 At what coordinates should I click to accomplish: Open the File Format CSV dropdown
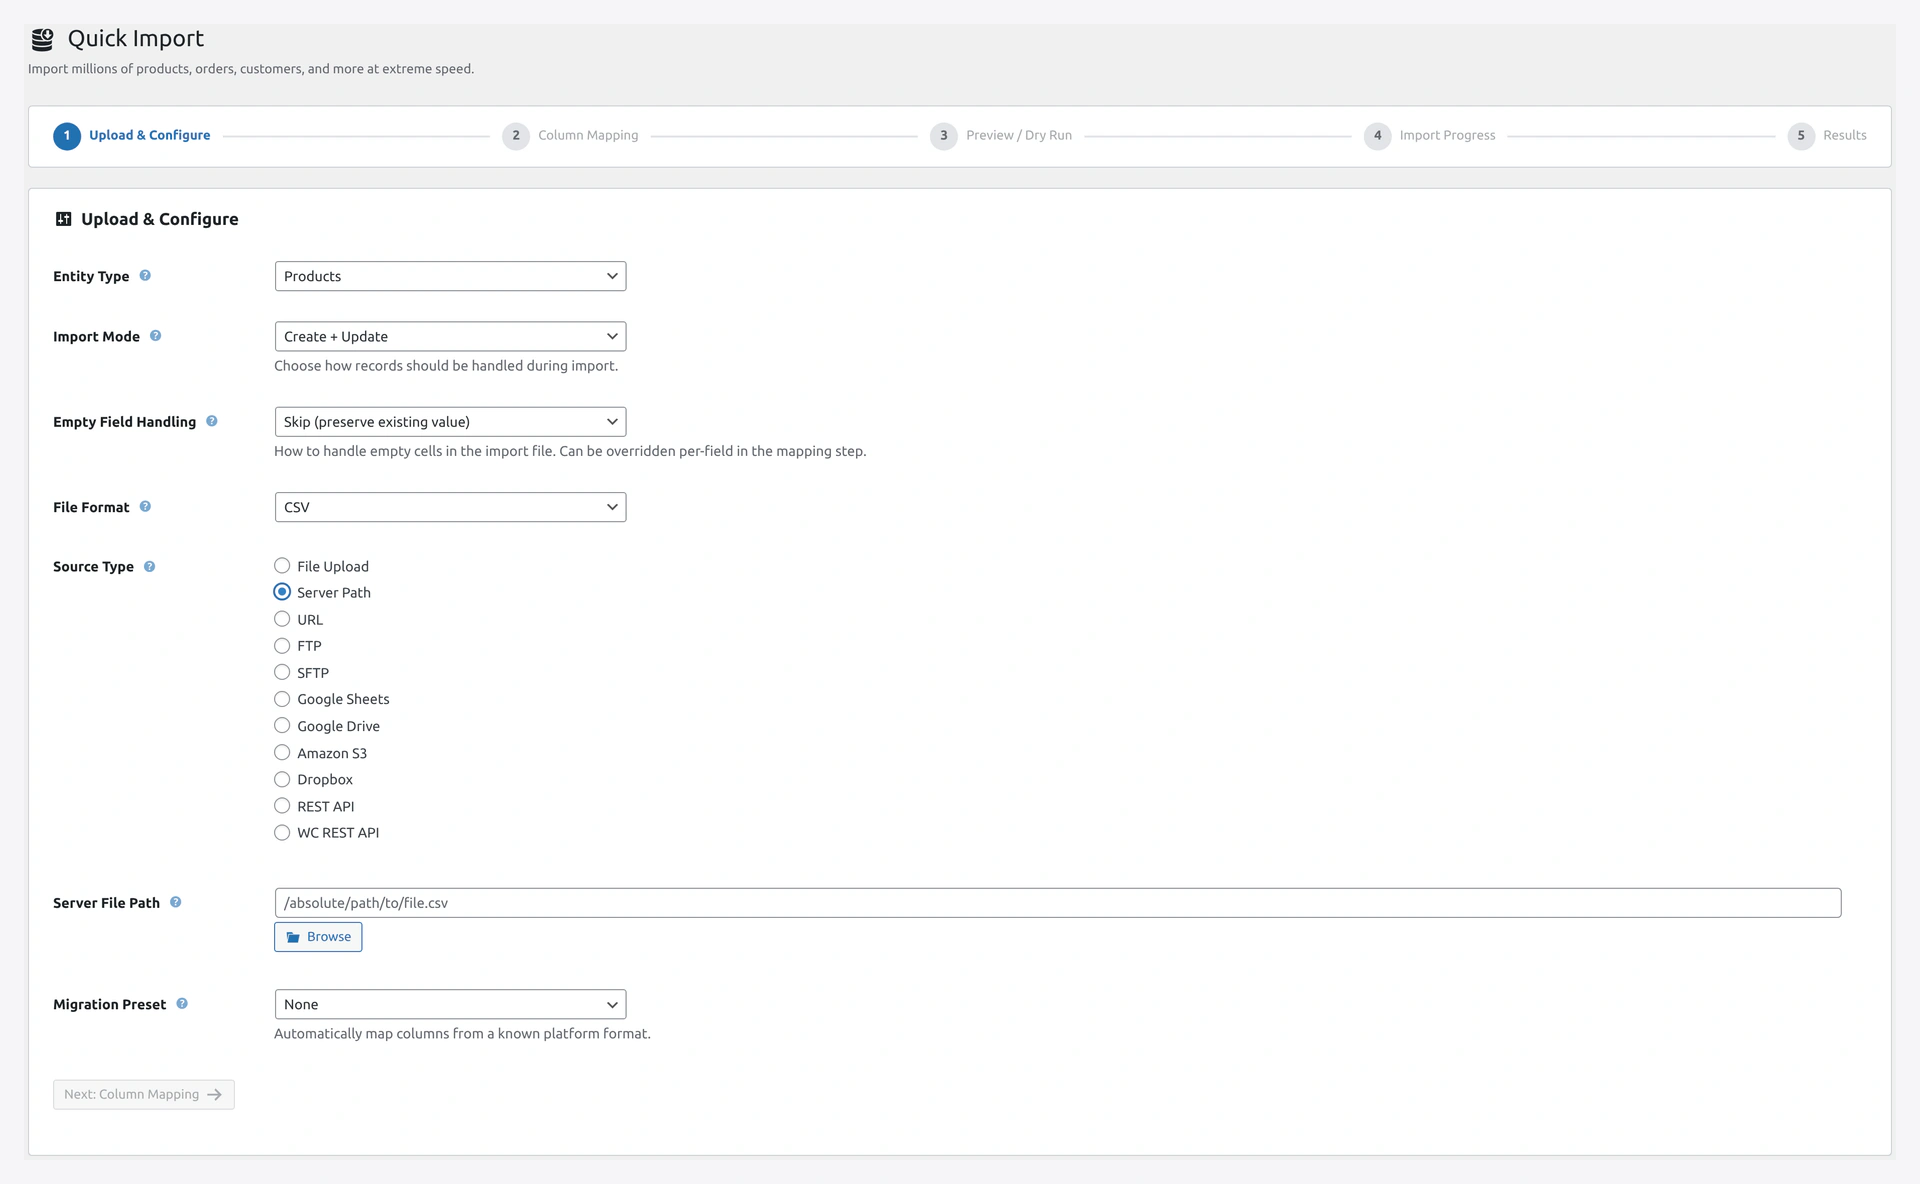[450, 507]
